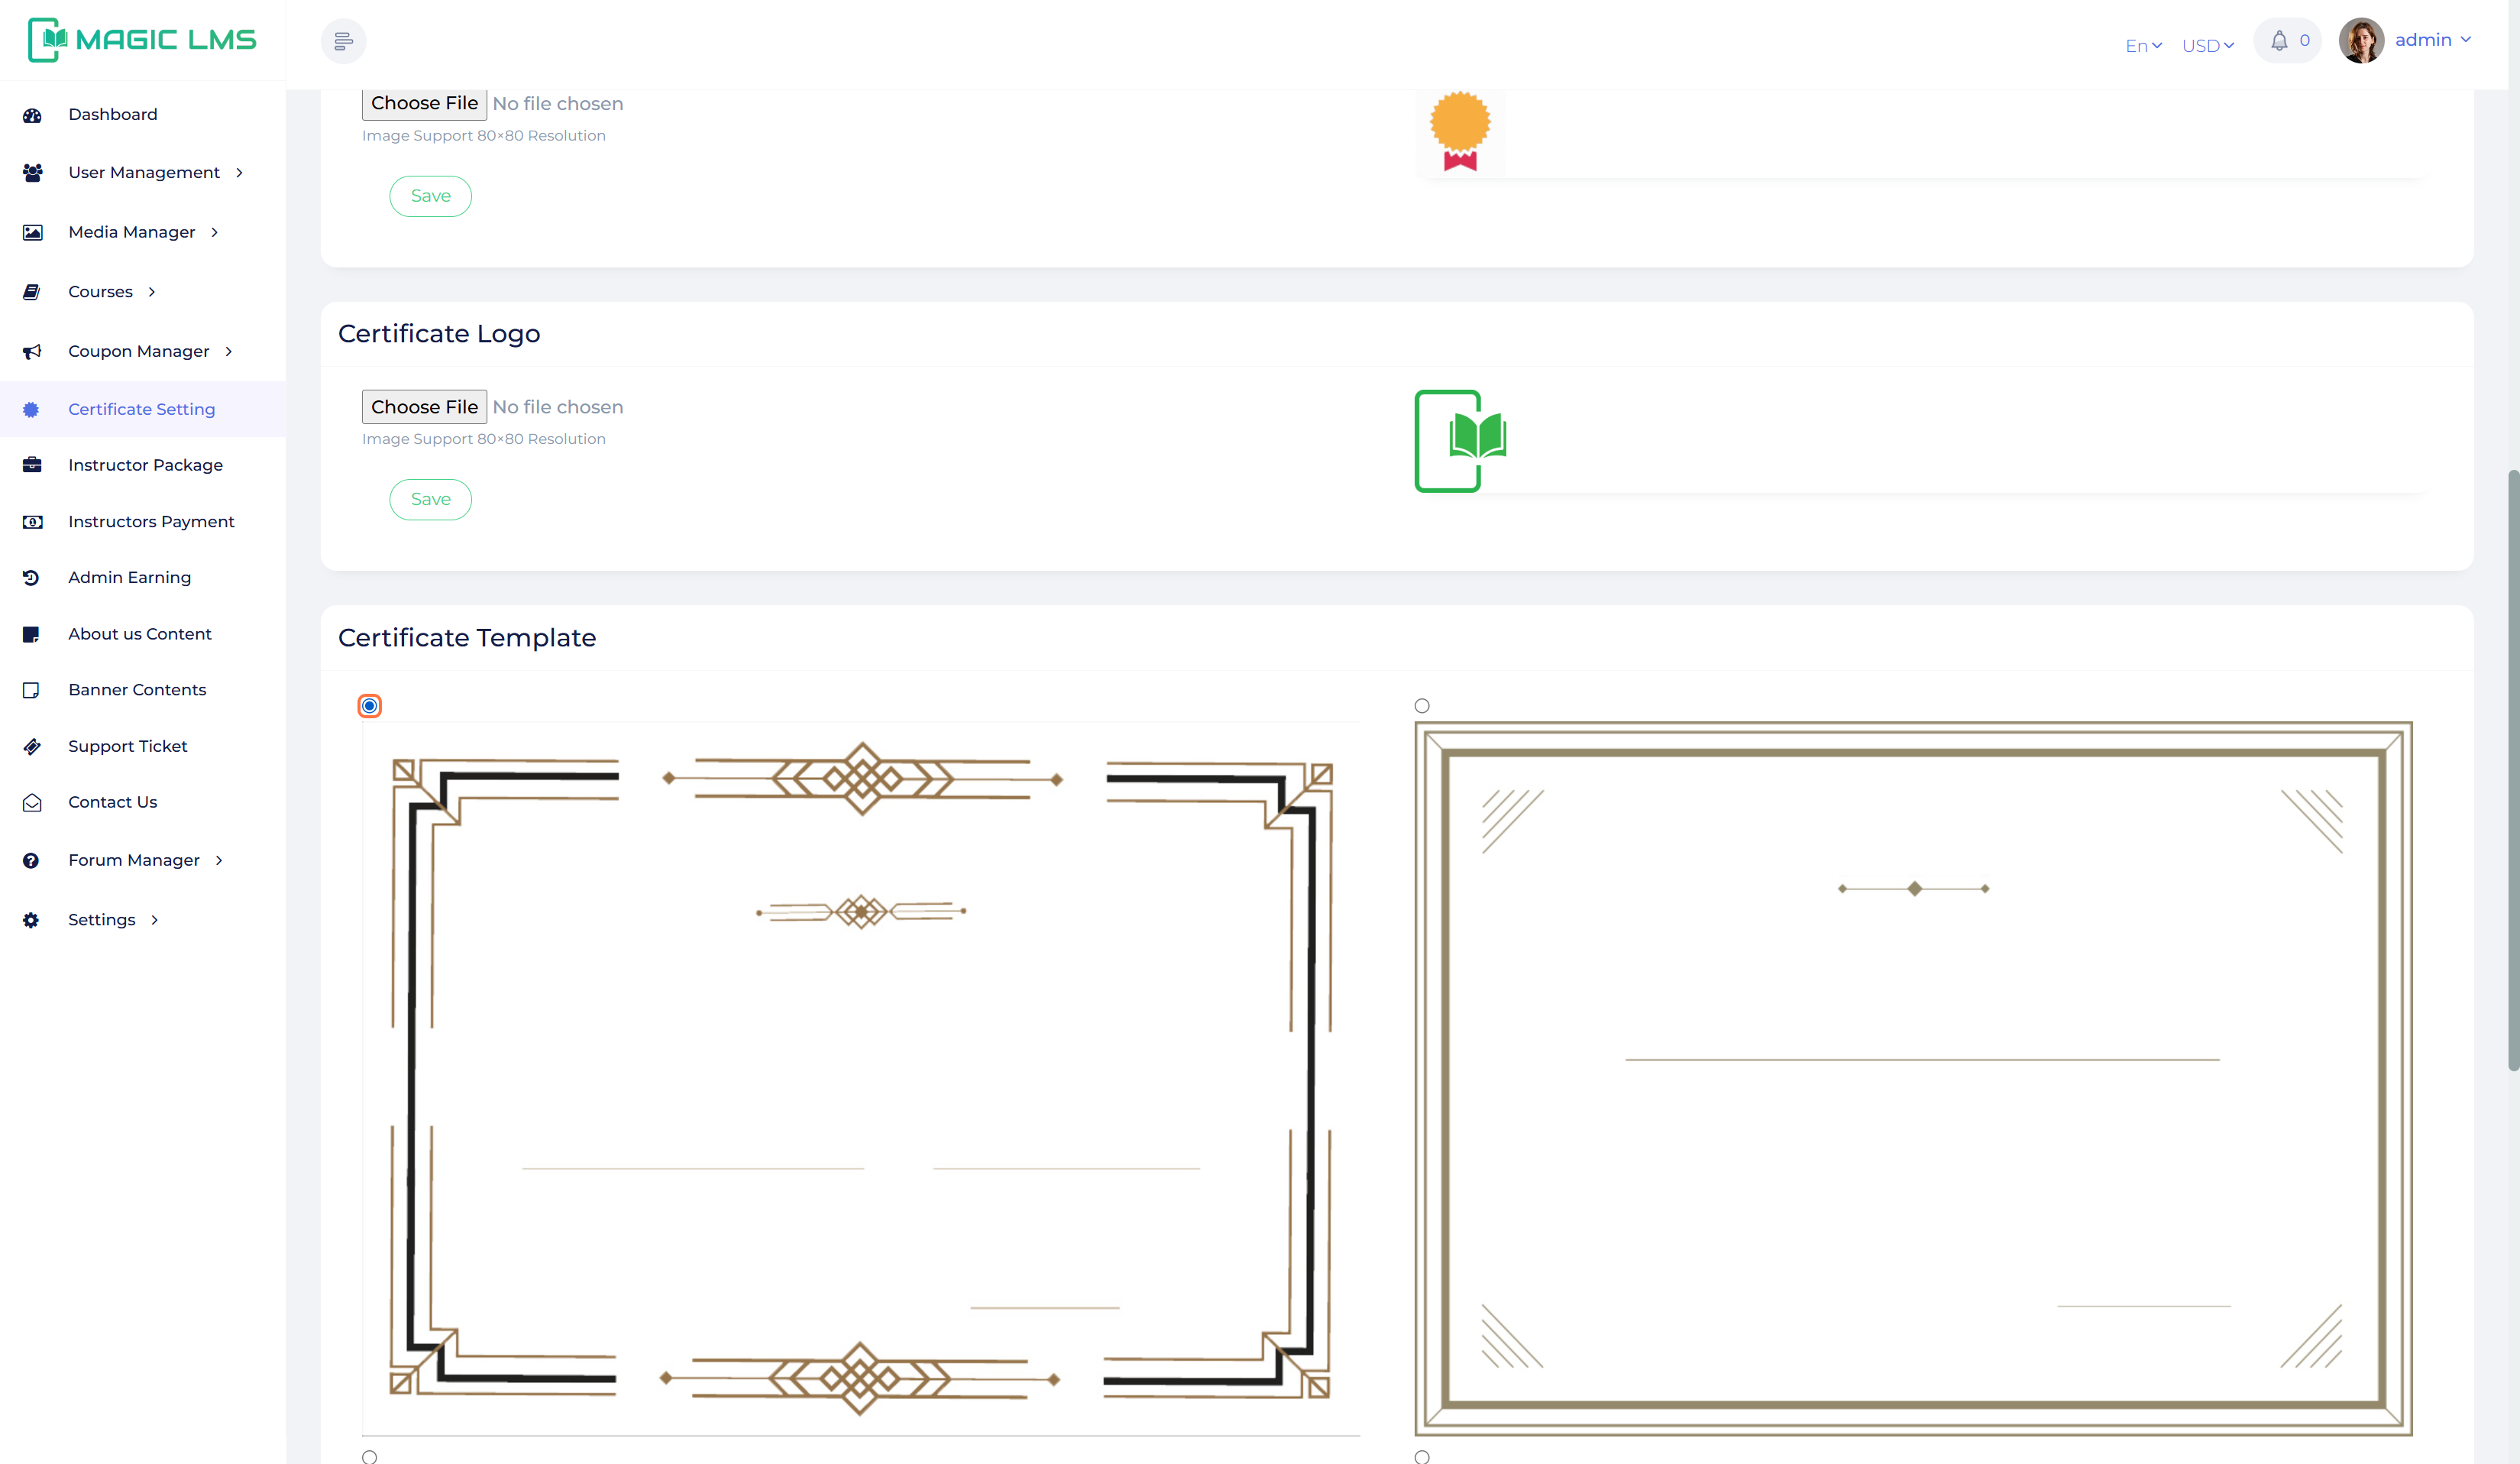The width and height of the screenshot is (2520, 1464).
Task: Open Banner Contents menu item
Action: (x=143, y=690)
